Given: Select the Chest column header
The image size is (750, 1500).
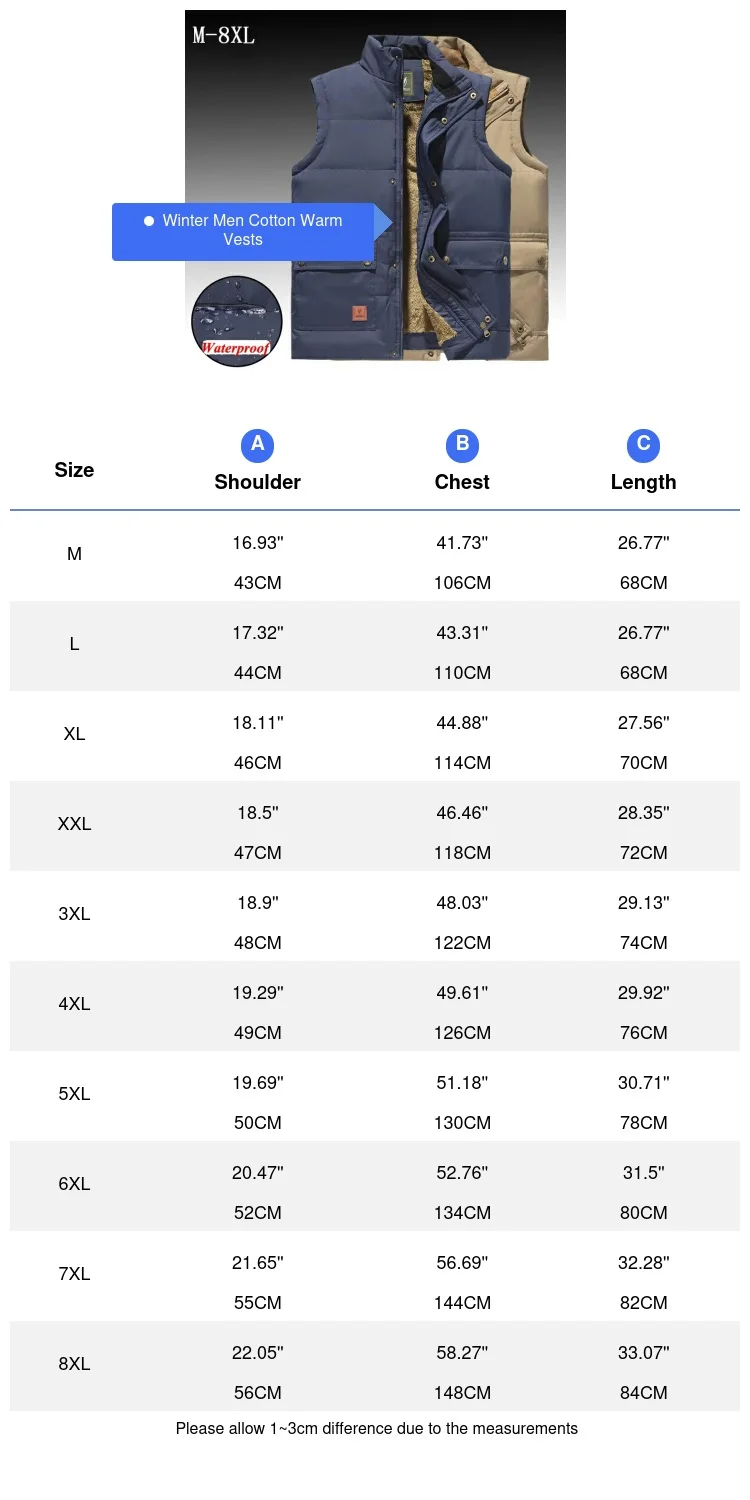Looking at the screenshot, I should 462,482.
